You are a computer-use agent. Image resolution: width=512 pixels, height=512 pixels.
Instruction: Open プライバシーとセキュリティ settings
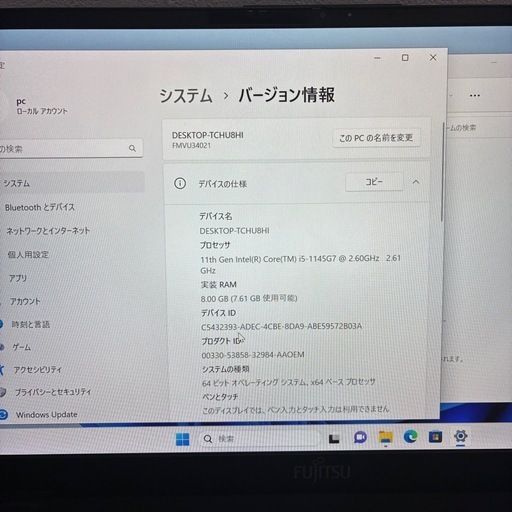(x=53, y=392)
